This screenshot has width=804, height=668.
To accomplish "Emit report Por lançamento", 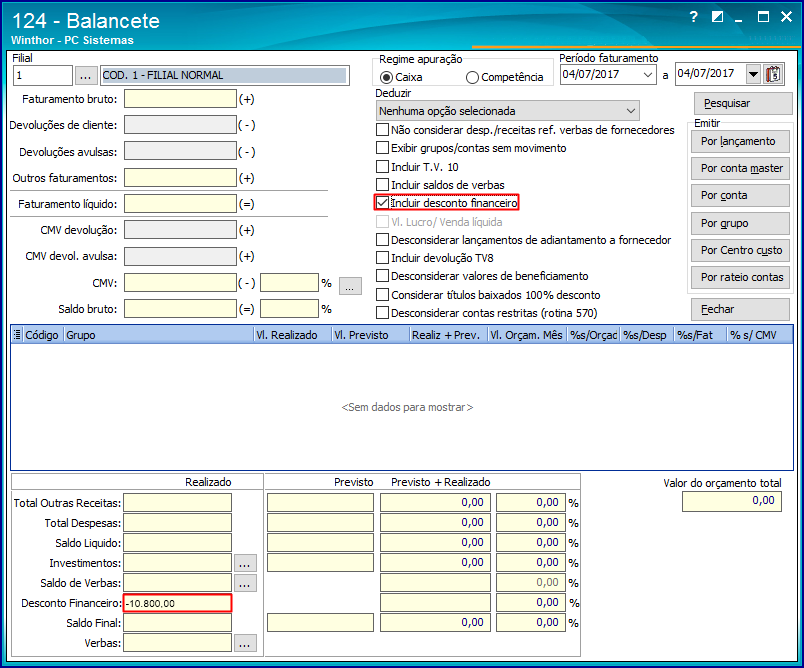I will point(740,141).
